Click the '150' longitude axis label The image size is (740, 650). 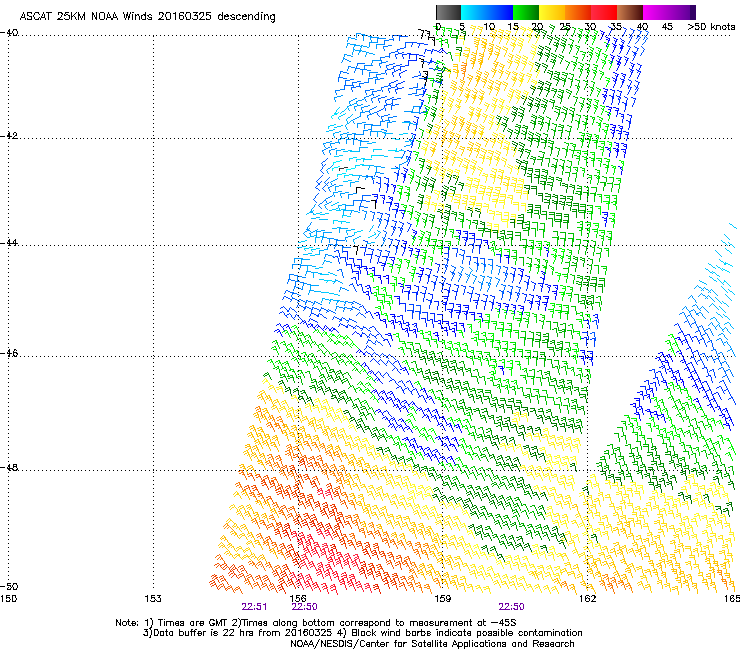(x=8, y=599)
